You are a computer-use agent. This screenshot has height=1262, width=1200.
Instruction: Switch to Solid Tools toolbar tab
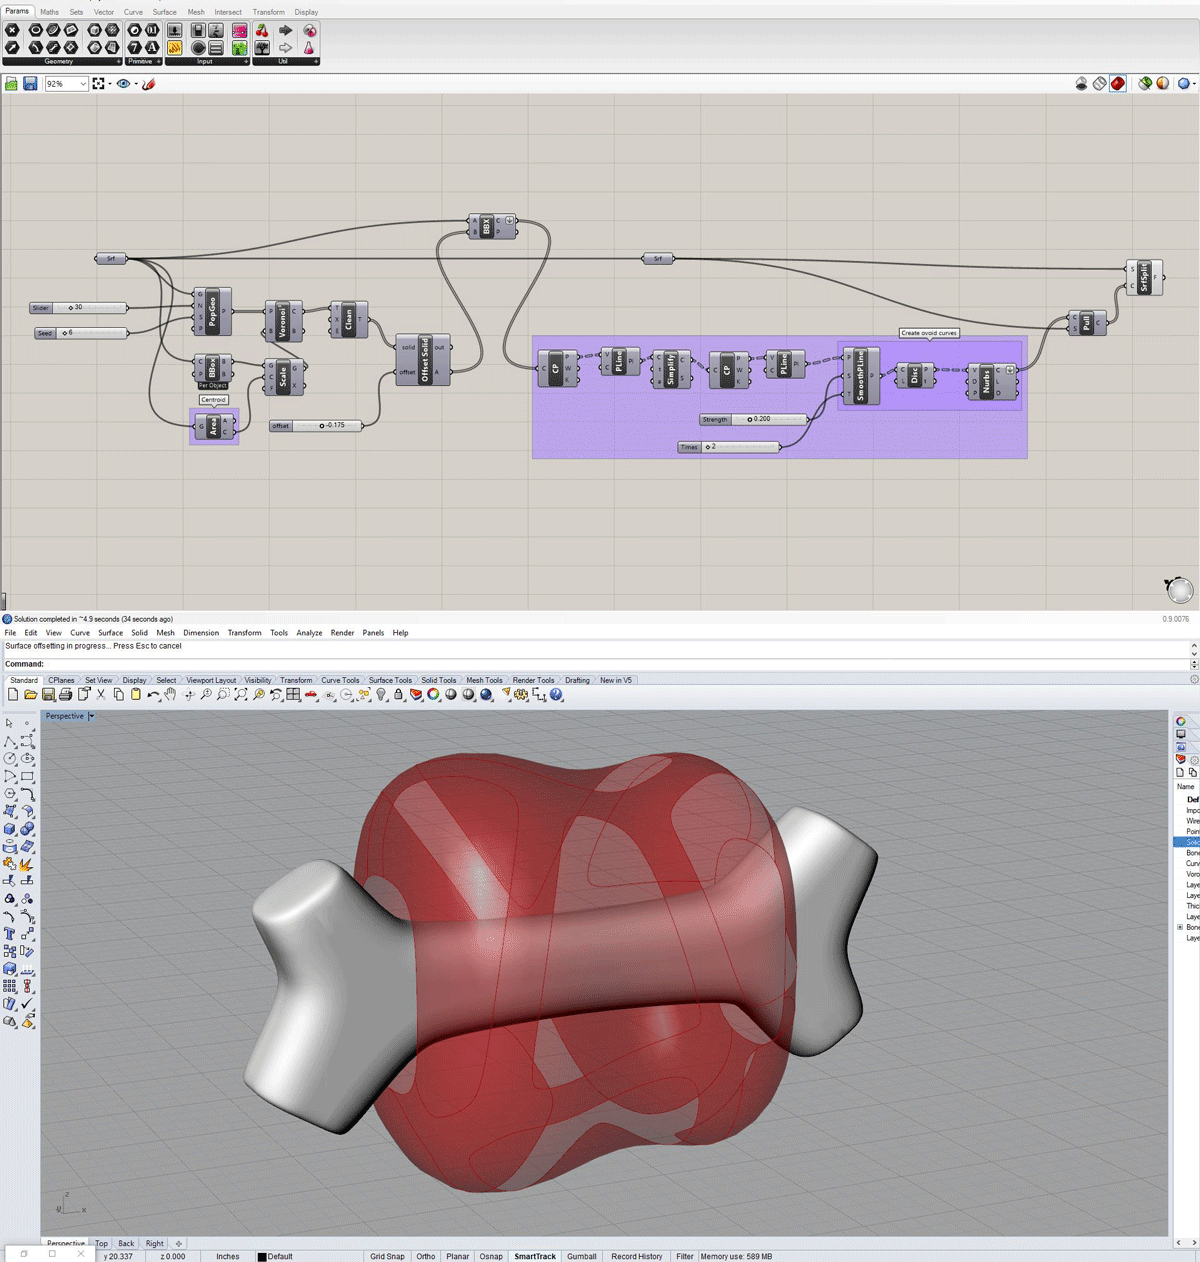(x=438, y=680)
